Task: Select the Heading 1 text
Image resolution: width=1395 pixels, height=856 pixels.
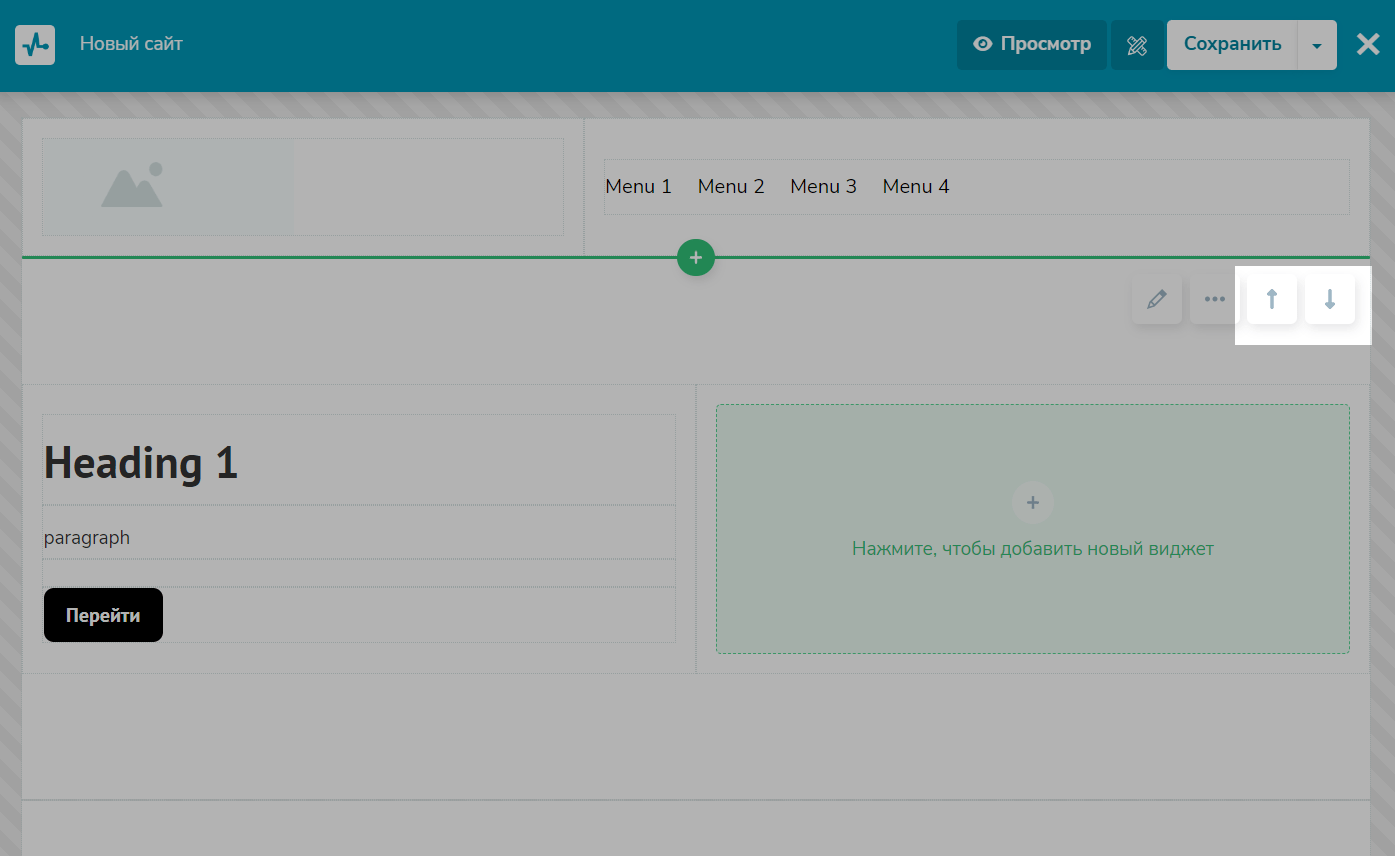Action: coord(141,463)
